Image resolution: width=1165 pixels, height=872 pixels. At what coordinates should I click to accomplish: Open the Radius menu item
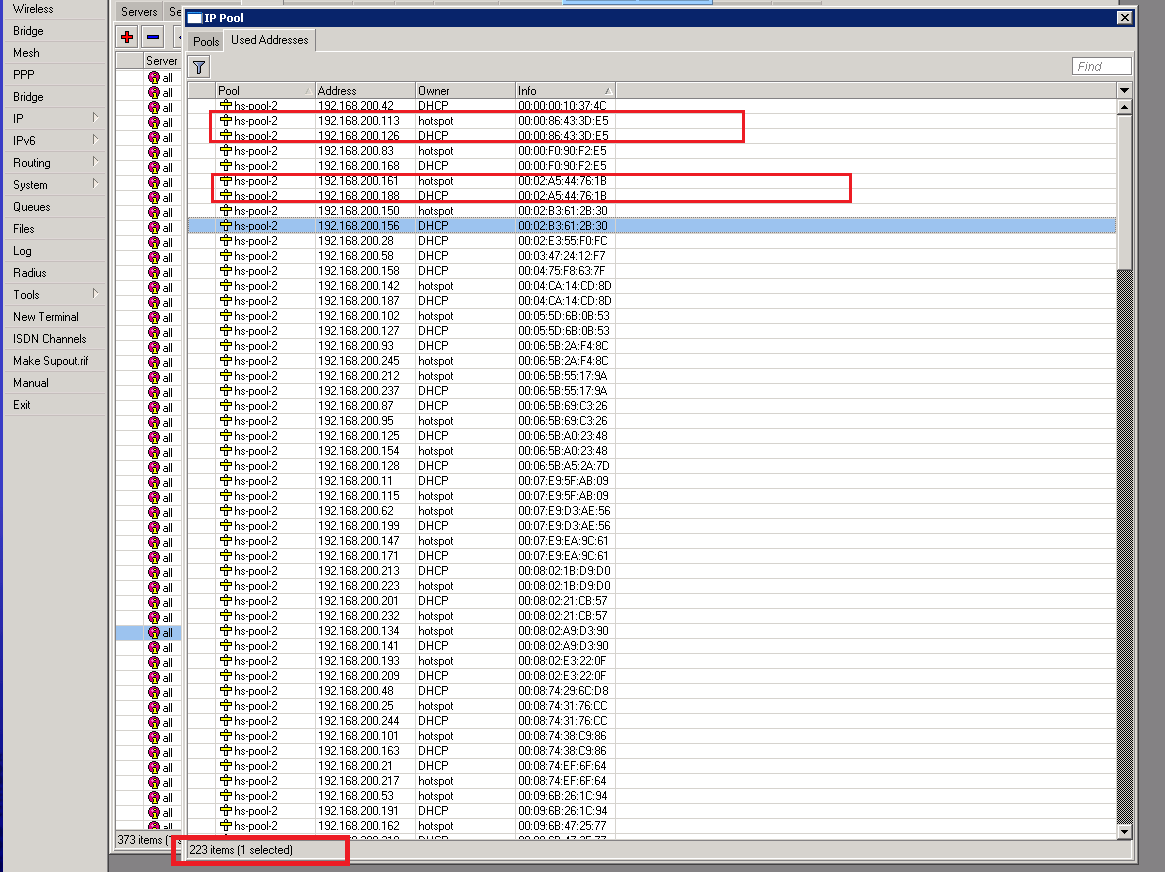(x=30, y=273)
